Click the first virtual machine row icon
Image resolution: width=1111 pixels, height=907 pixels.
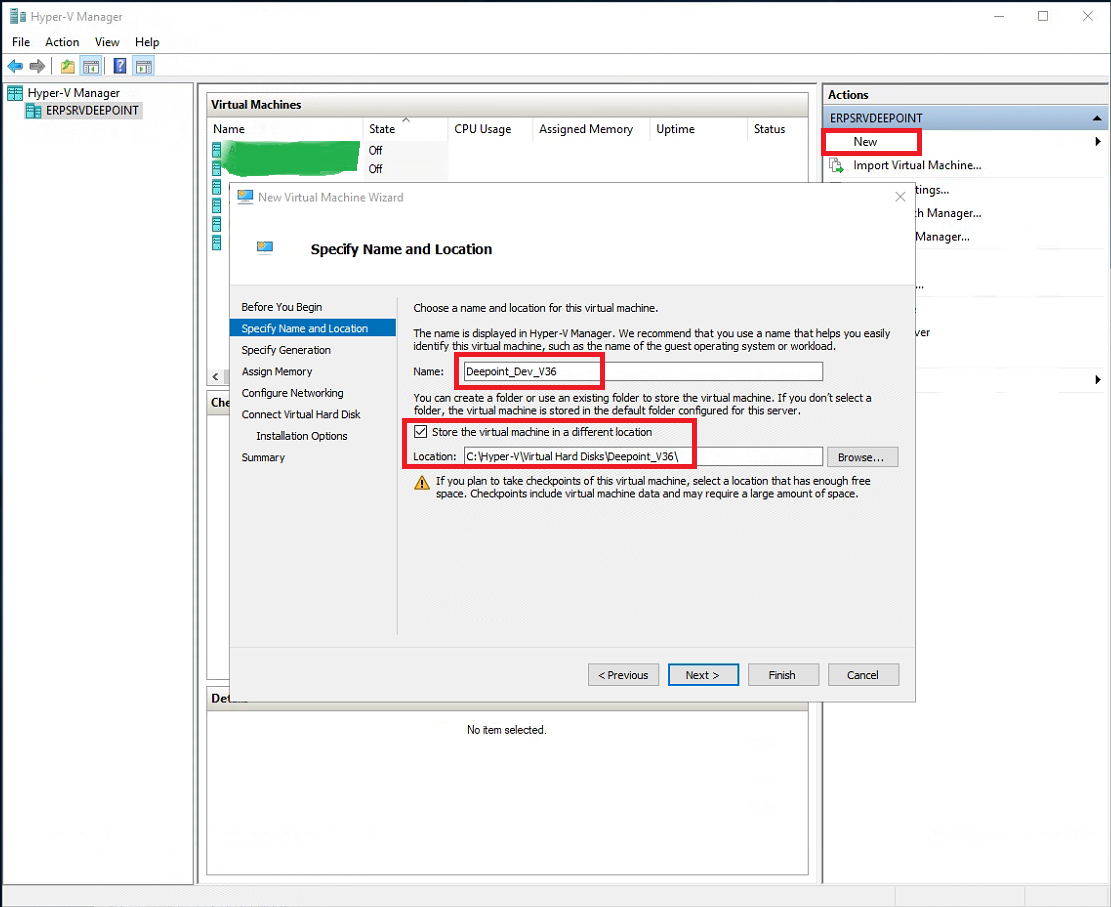pyautogui.click(x=216, y=150)
